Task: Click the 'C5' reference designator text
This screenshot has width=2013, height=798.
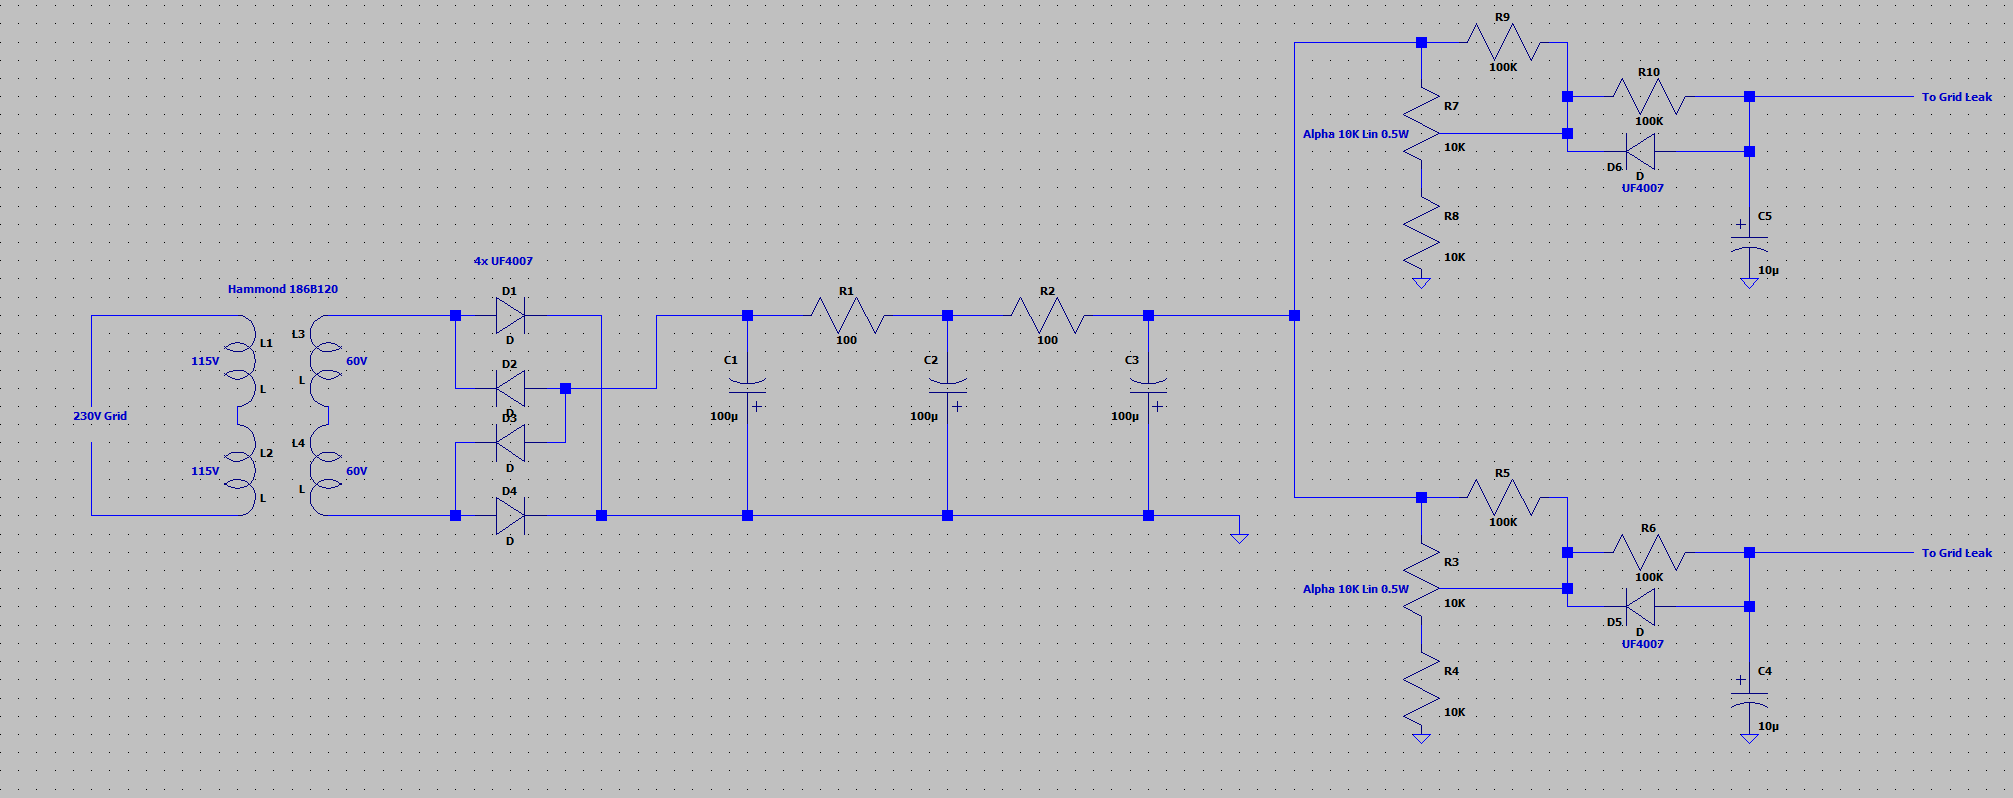Action: click(1765, 216)
